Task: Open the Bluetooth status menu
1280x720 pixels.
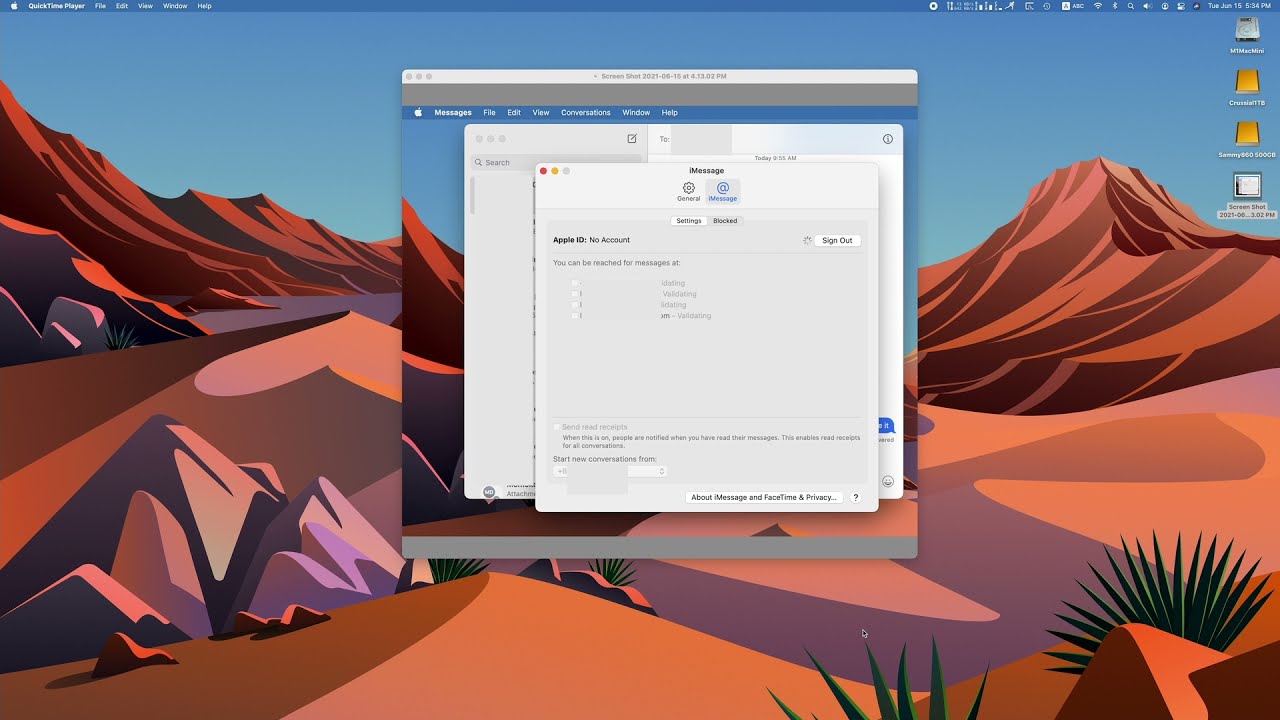Action: pyautogui.click(x=1114, y=6)
